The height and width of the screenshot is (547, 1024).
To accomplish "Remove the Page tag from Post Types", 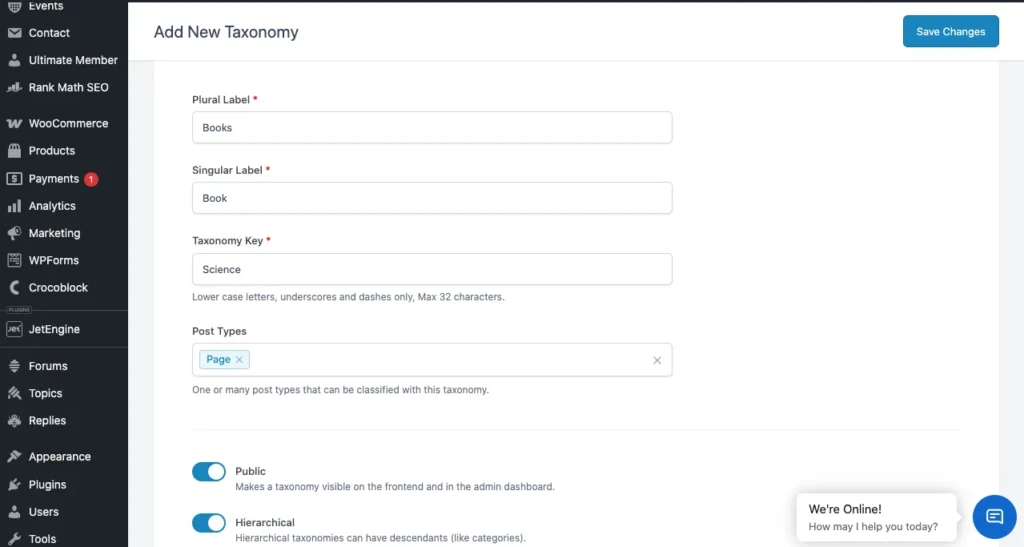I will click(x=239, y=360).
